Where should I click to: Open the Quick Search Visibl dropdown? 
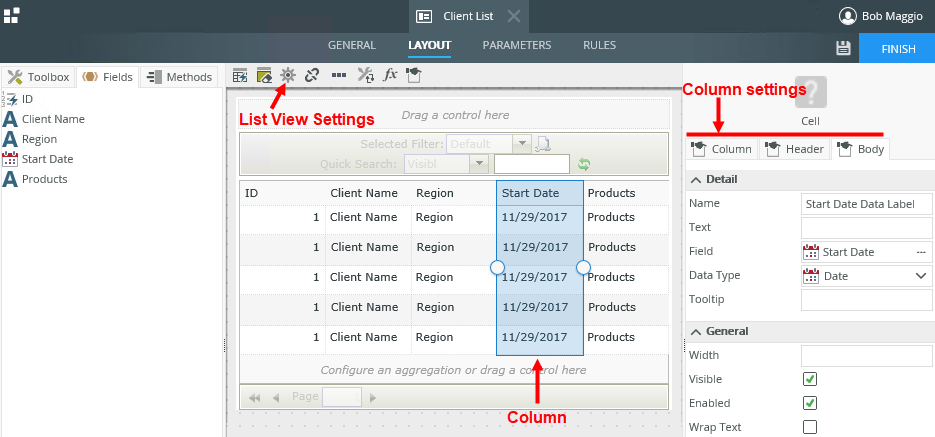tap(479, 164)
